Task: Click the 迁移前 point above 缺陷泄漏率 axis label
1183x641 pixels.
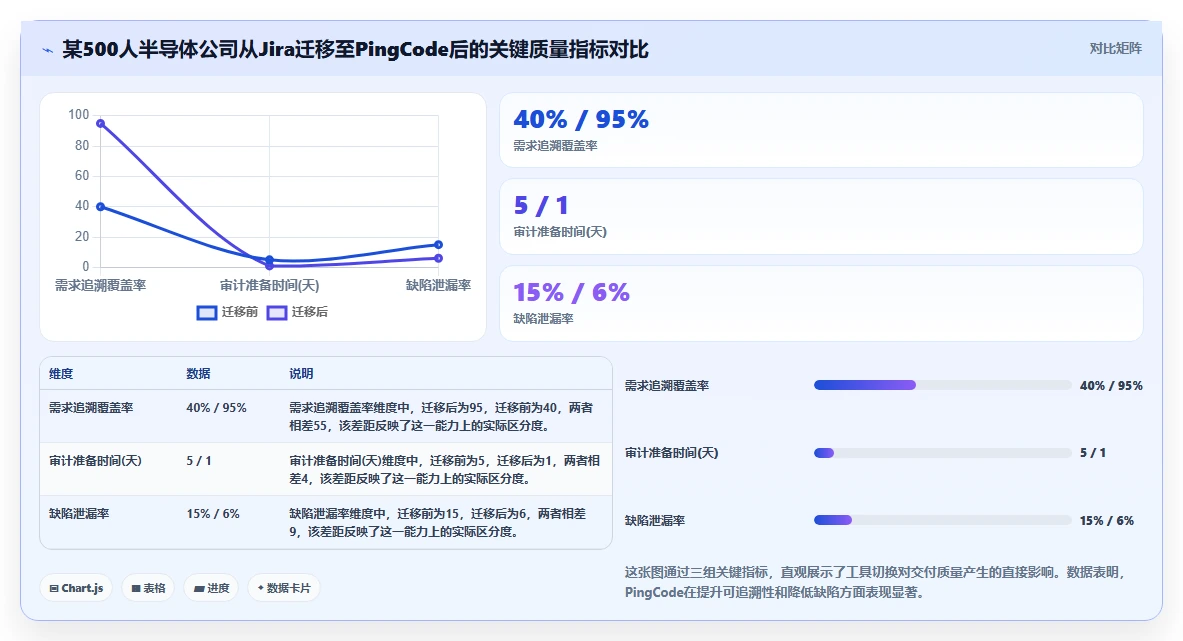Action: click(x=438, y=244)
